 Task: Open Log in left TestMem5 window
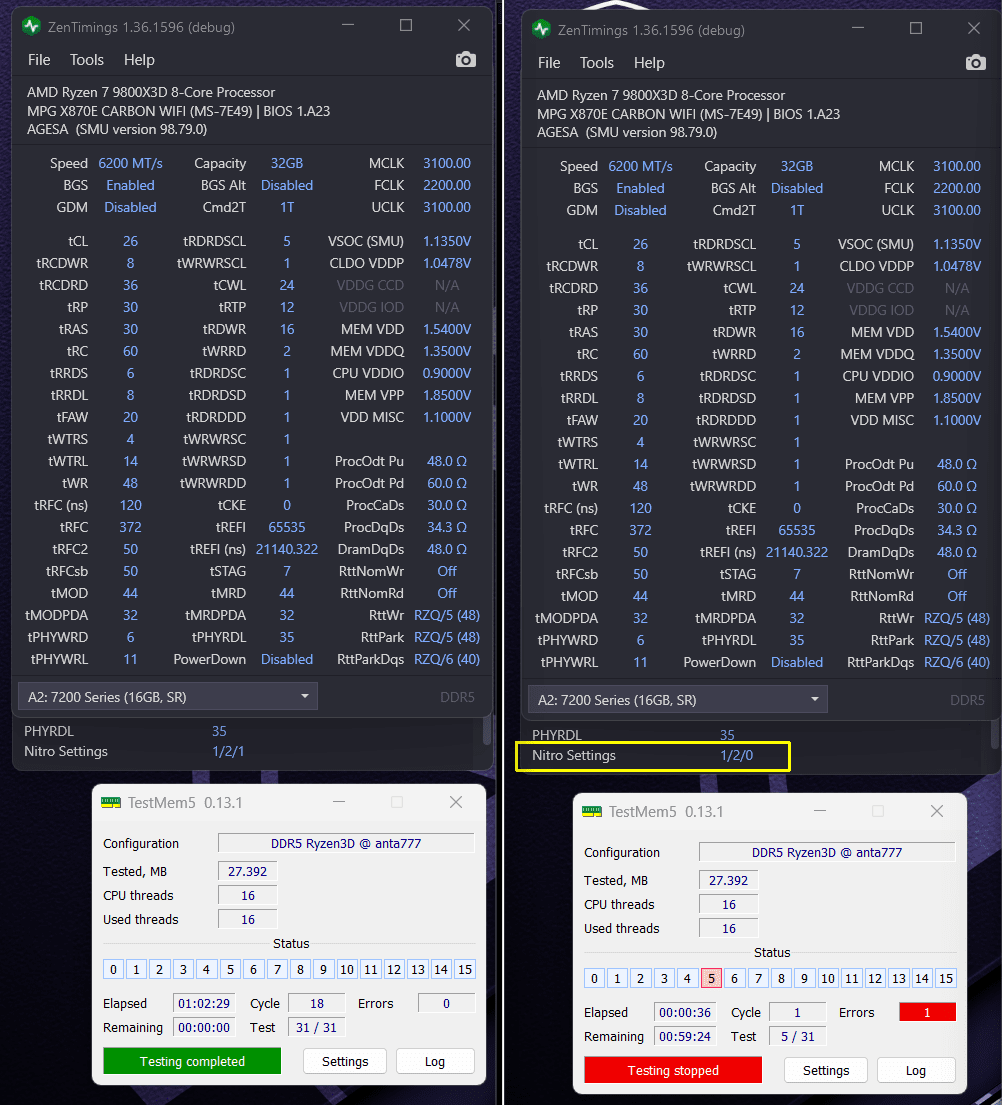(435, 1061)
